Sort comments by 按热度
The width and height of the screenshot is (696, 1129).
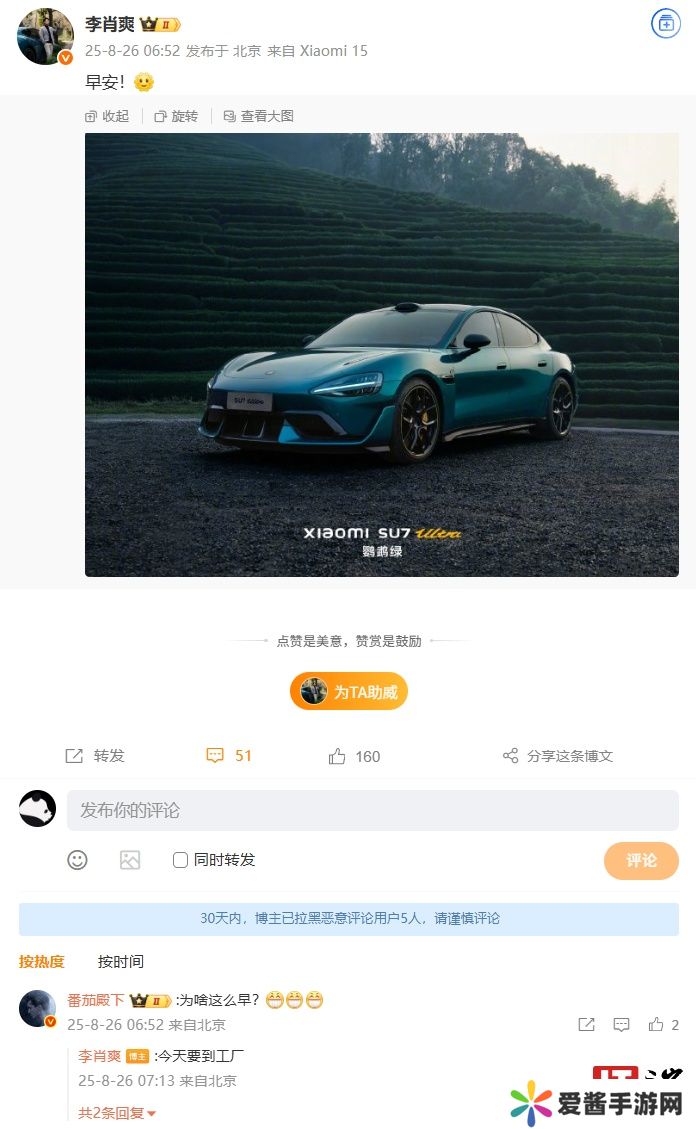point(42,961)
